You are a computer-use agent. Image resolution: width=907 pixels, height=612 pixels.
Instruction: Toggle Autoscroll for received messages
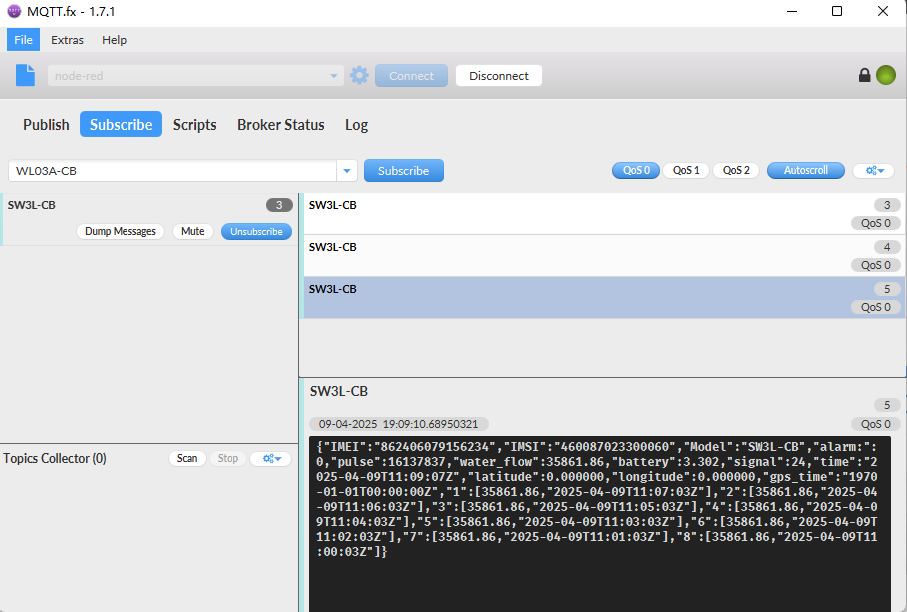click(805, 171)
